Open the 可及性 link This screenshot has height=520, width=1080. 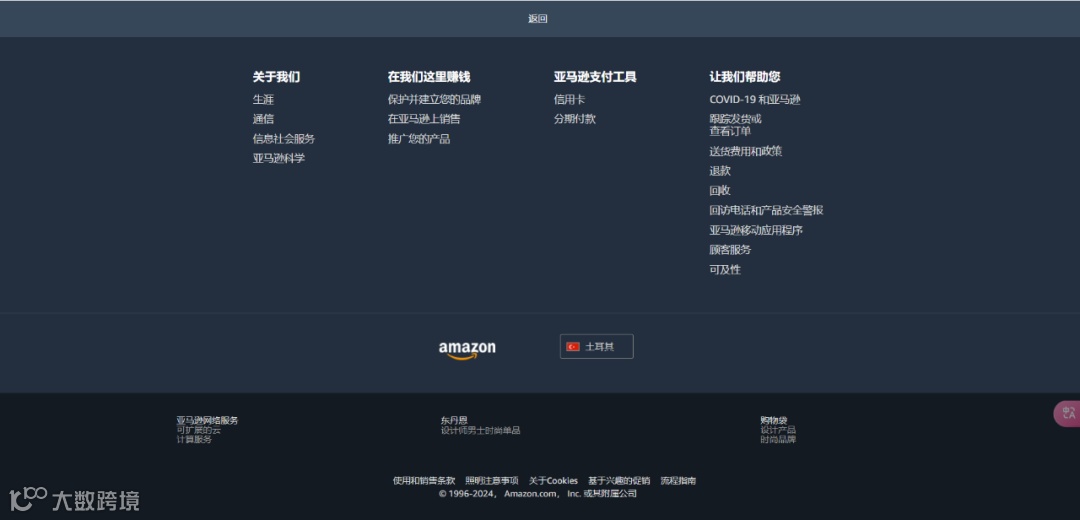click(x=725, y=270)
